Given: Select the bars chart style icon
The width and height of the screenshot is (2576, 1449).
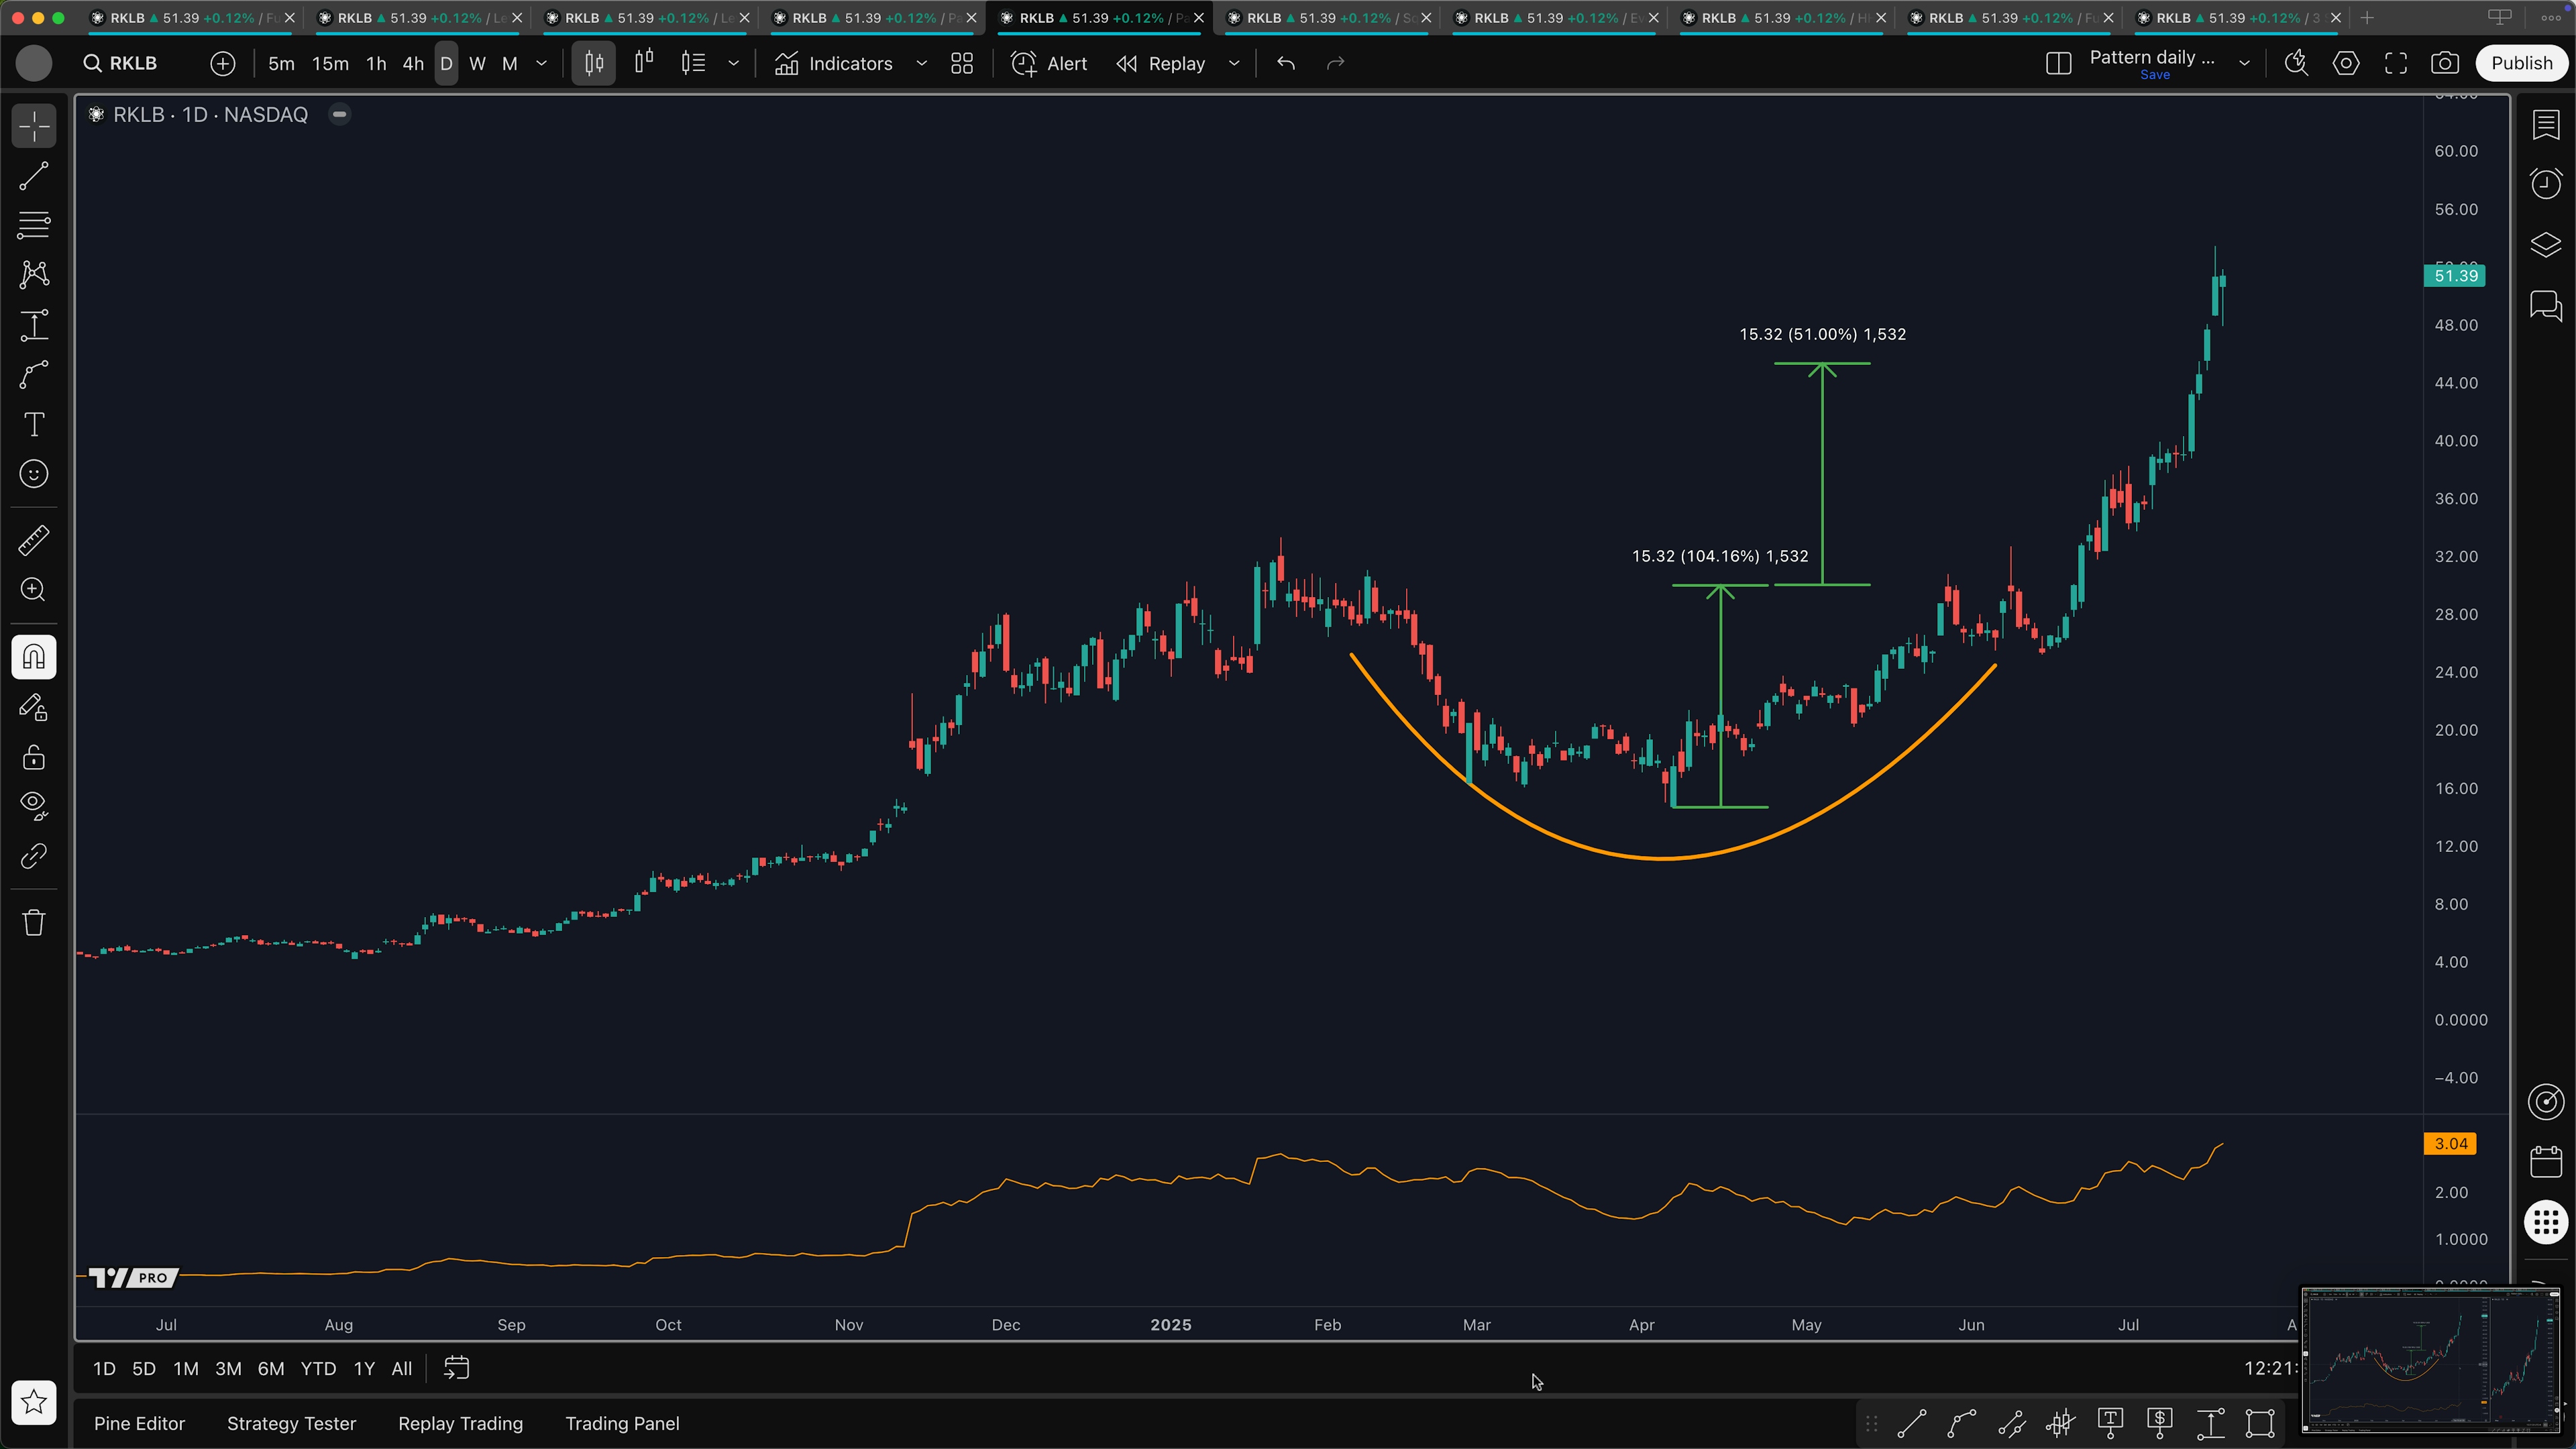Looking at the screenshot, I should pyautogui.click(x=644, y=64).
